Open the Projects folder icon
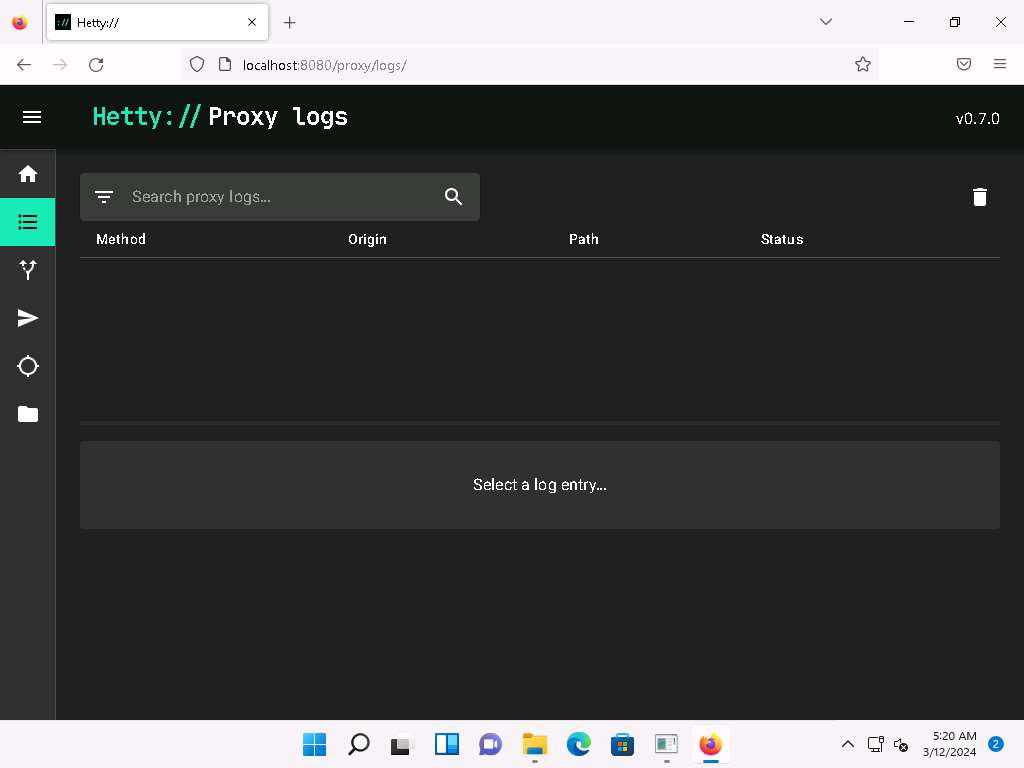 [28, 414]
